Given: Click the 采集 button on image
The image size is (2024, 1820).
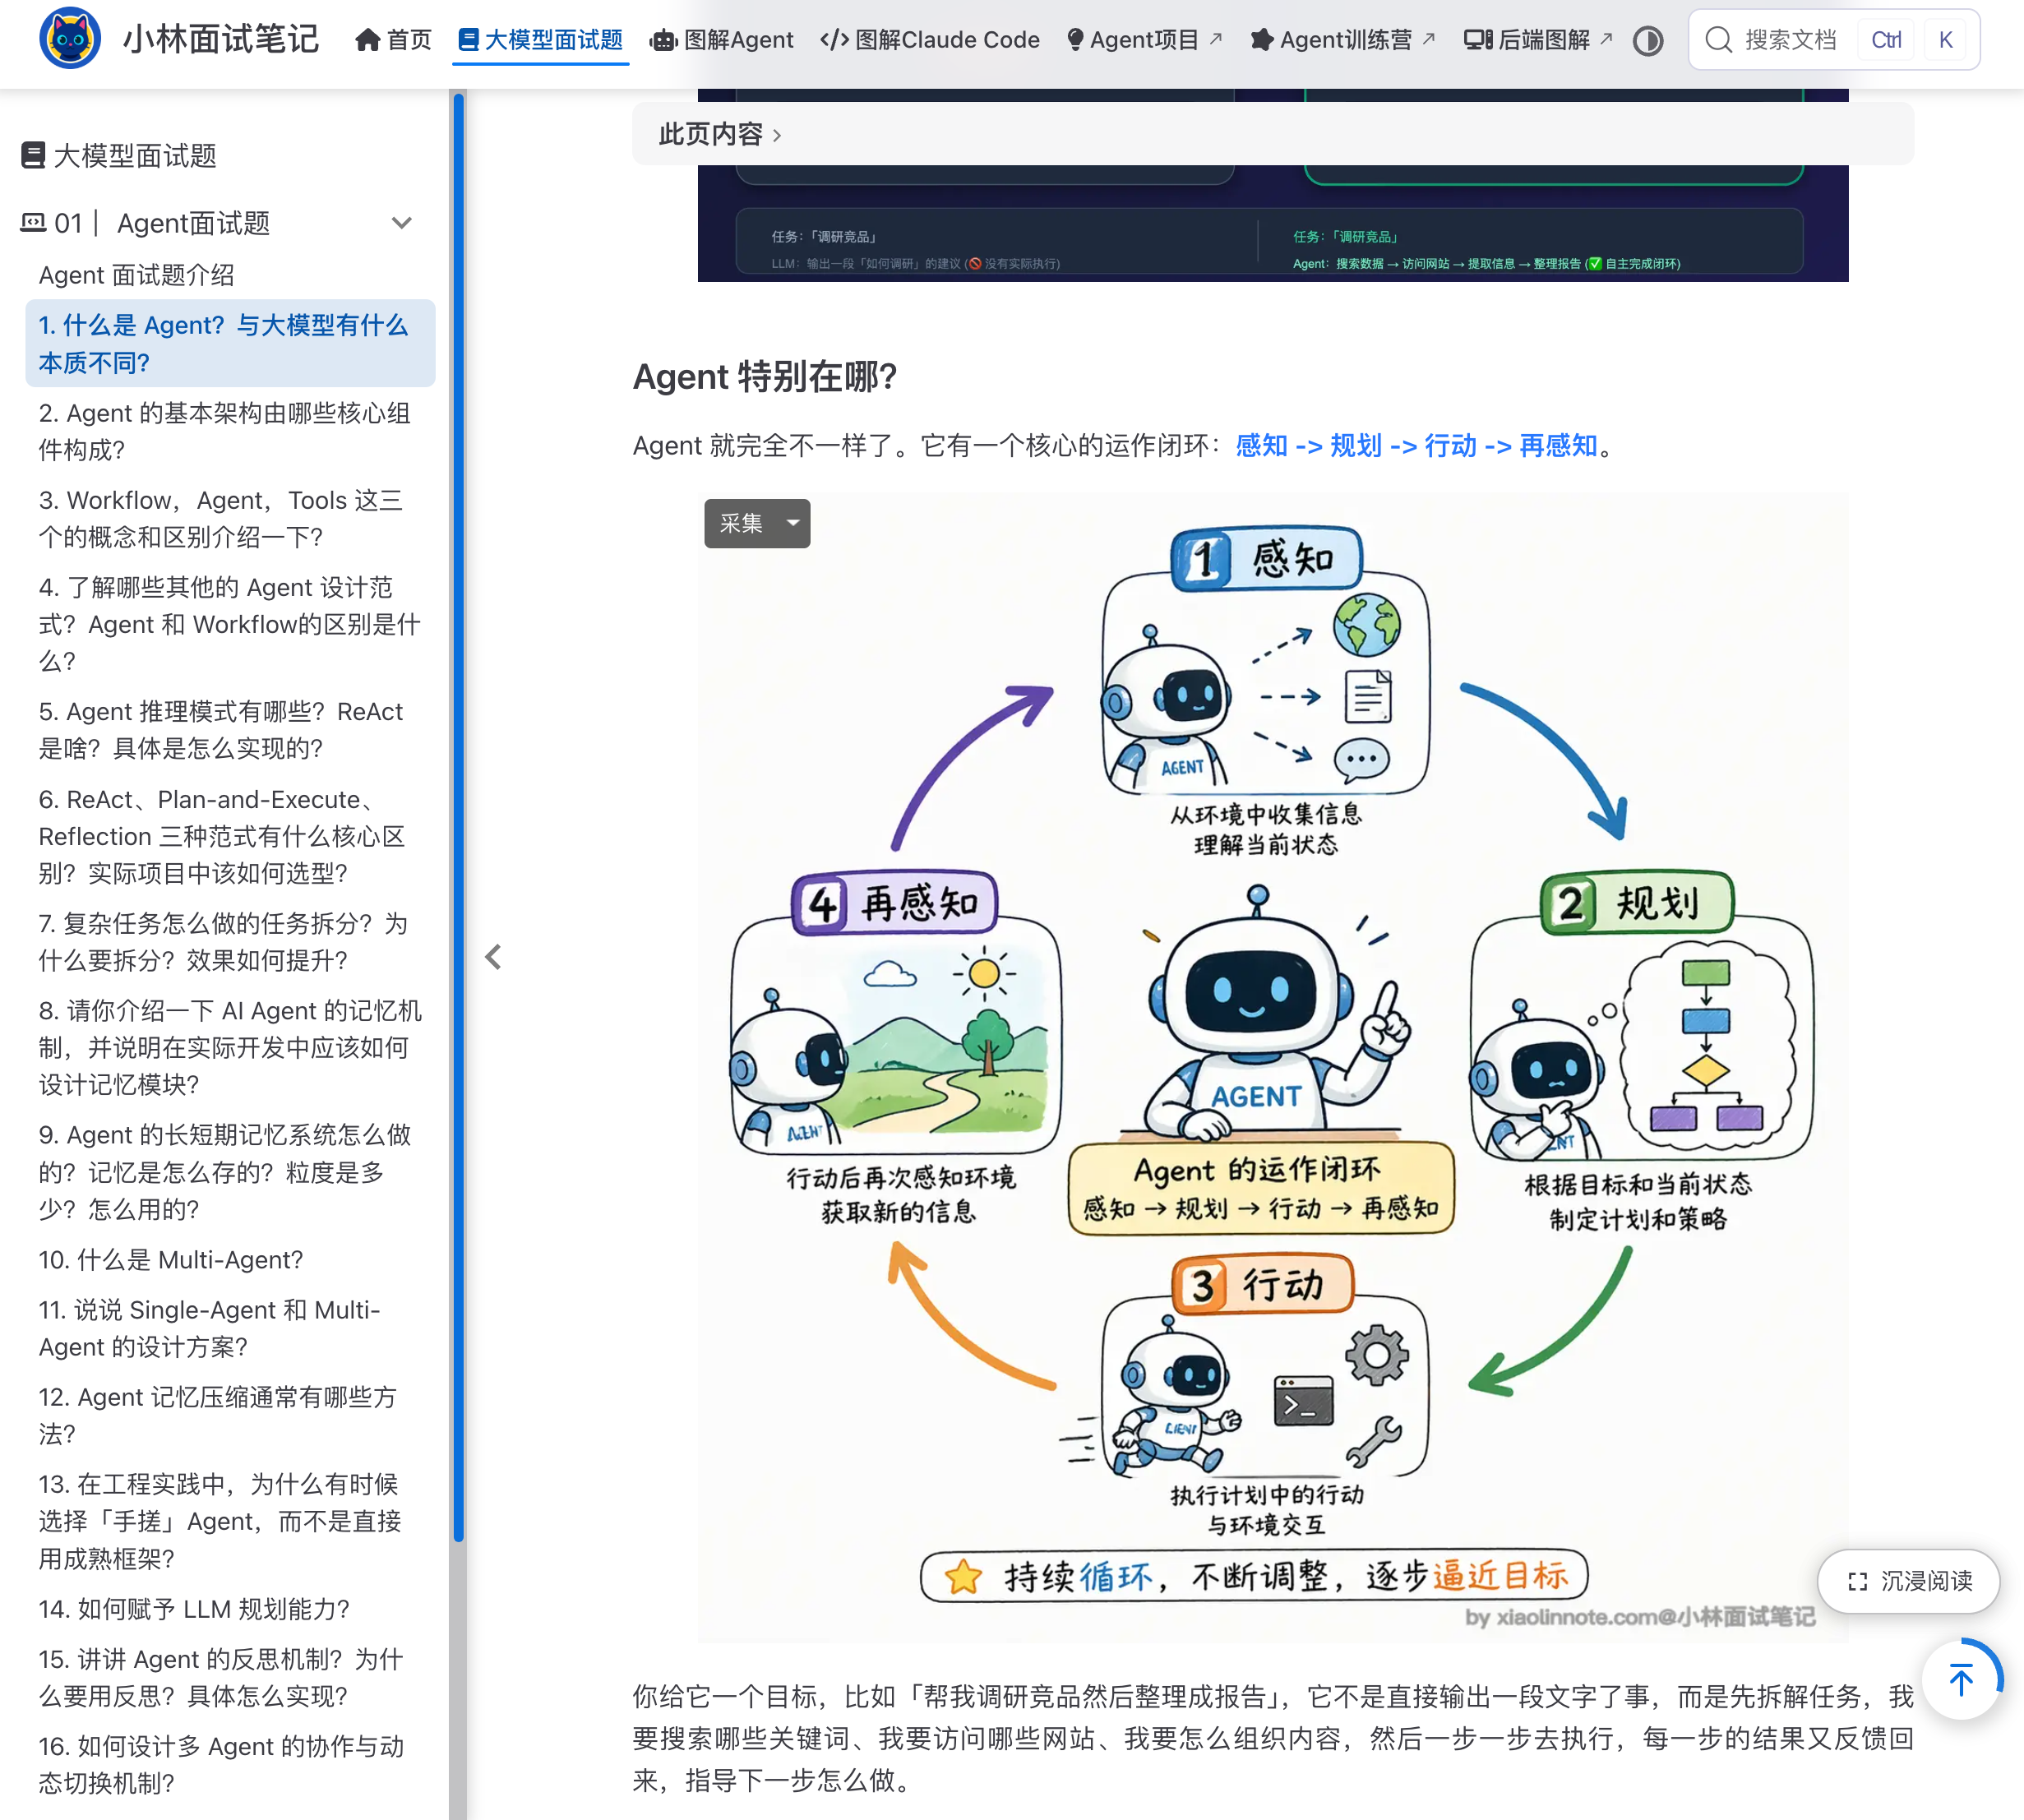Looking at the screenshot, I should click(x=741, y=523).
